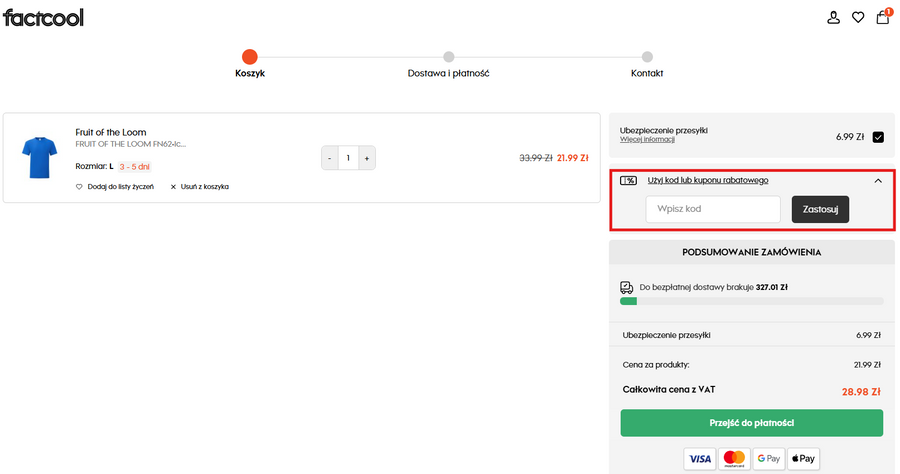Image resolution: width=900 pixels, height=474 pixels.
Task: Click the Zastosuj button
Action: point(820,209)
